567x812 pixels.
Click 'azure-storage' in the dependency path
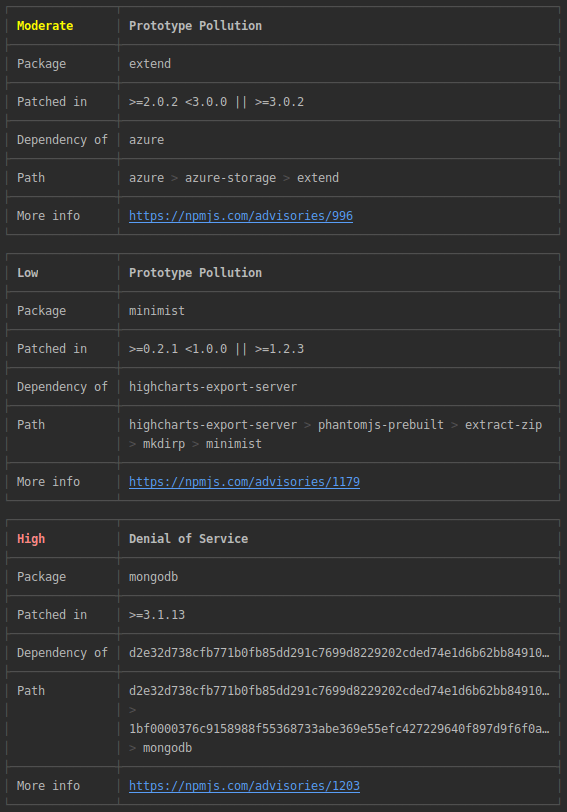(230, 178)
